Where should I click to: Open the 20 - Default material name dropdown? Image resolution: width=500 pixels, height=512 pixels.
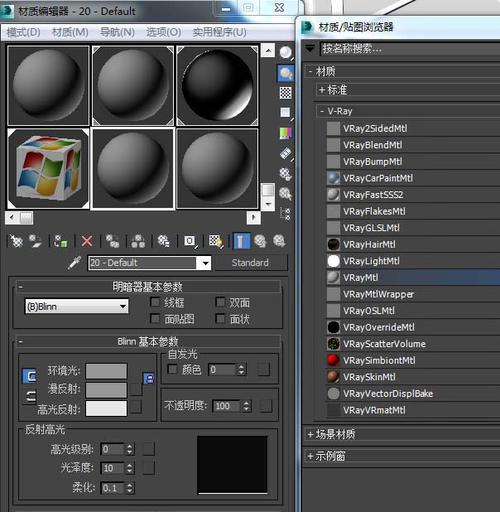pos(150,263)
